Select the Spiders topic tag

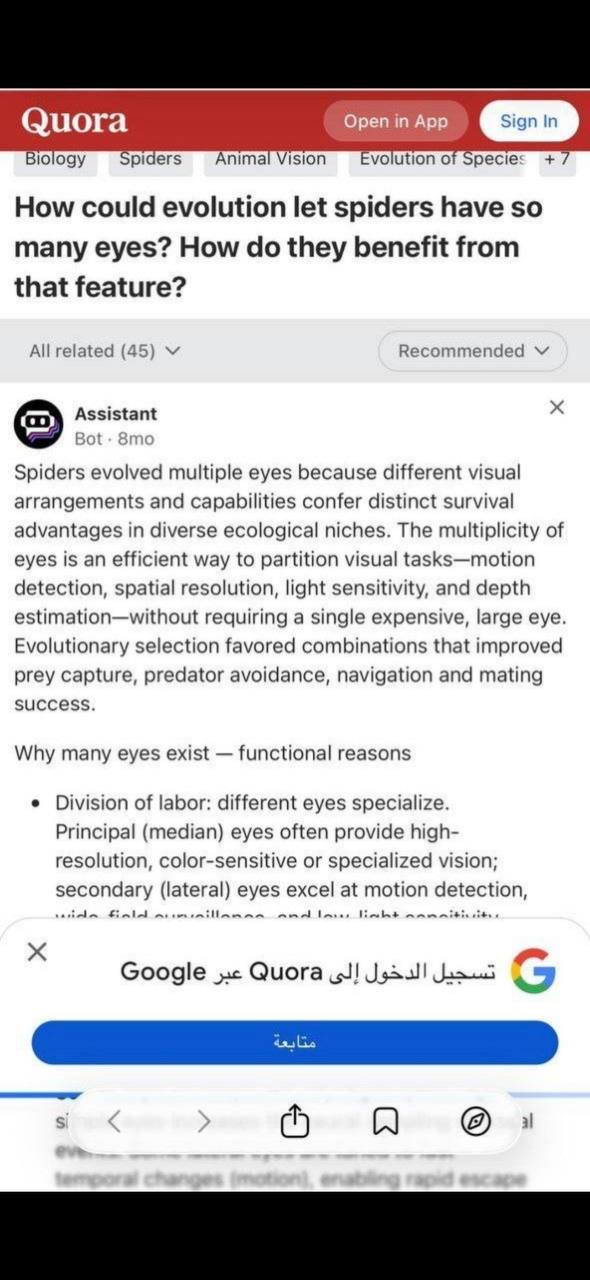[x=150, y=159]
